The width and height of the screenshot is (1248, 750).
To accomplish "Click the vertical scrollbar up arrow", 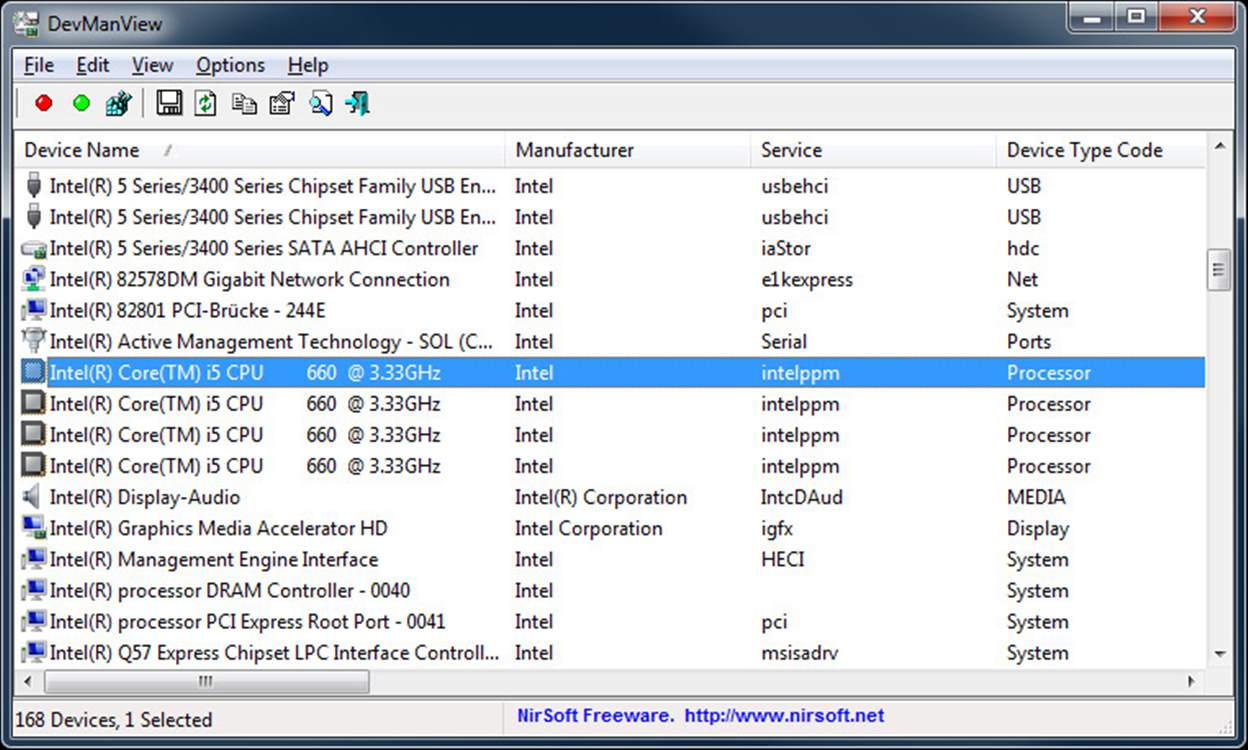I will pos(1219,147).
